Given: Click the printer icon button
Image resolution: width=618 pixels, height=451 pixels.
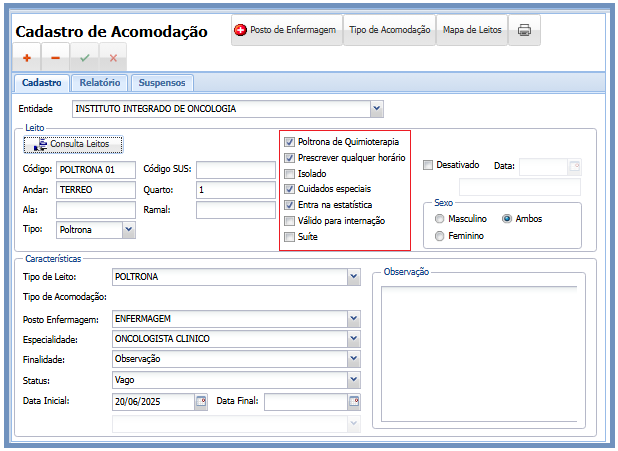Looking at the screenshot, I should [x=524, y=30].
